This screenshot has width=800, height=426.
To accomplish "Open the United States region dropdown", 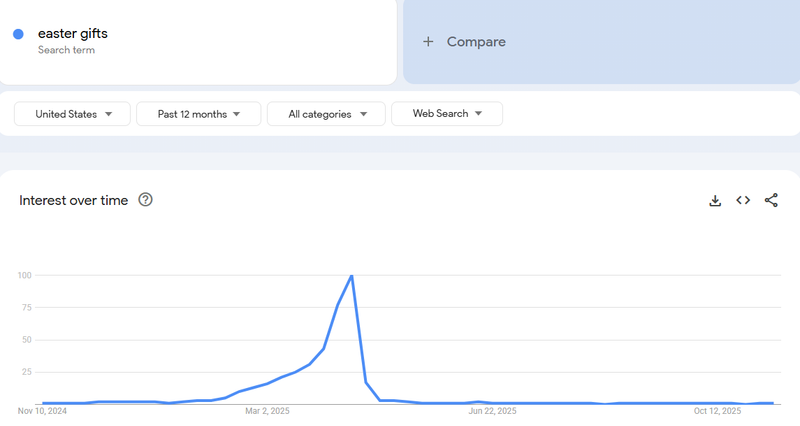I will (72, 114).
